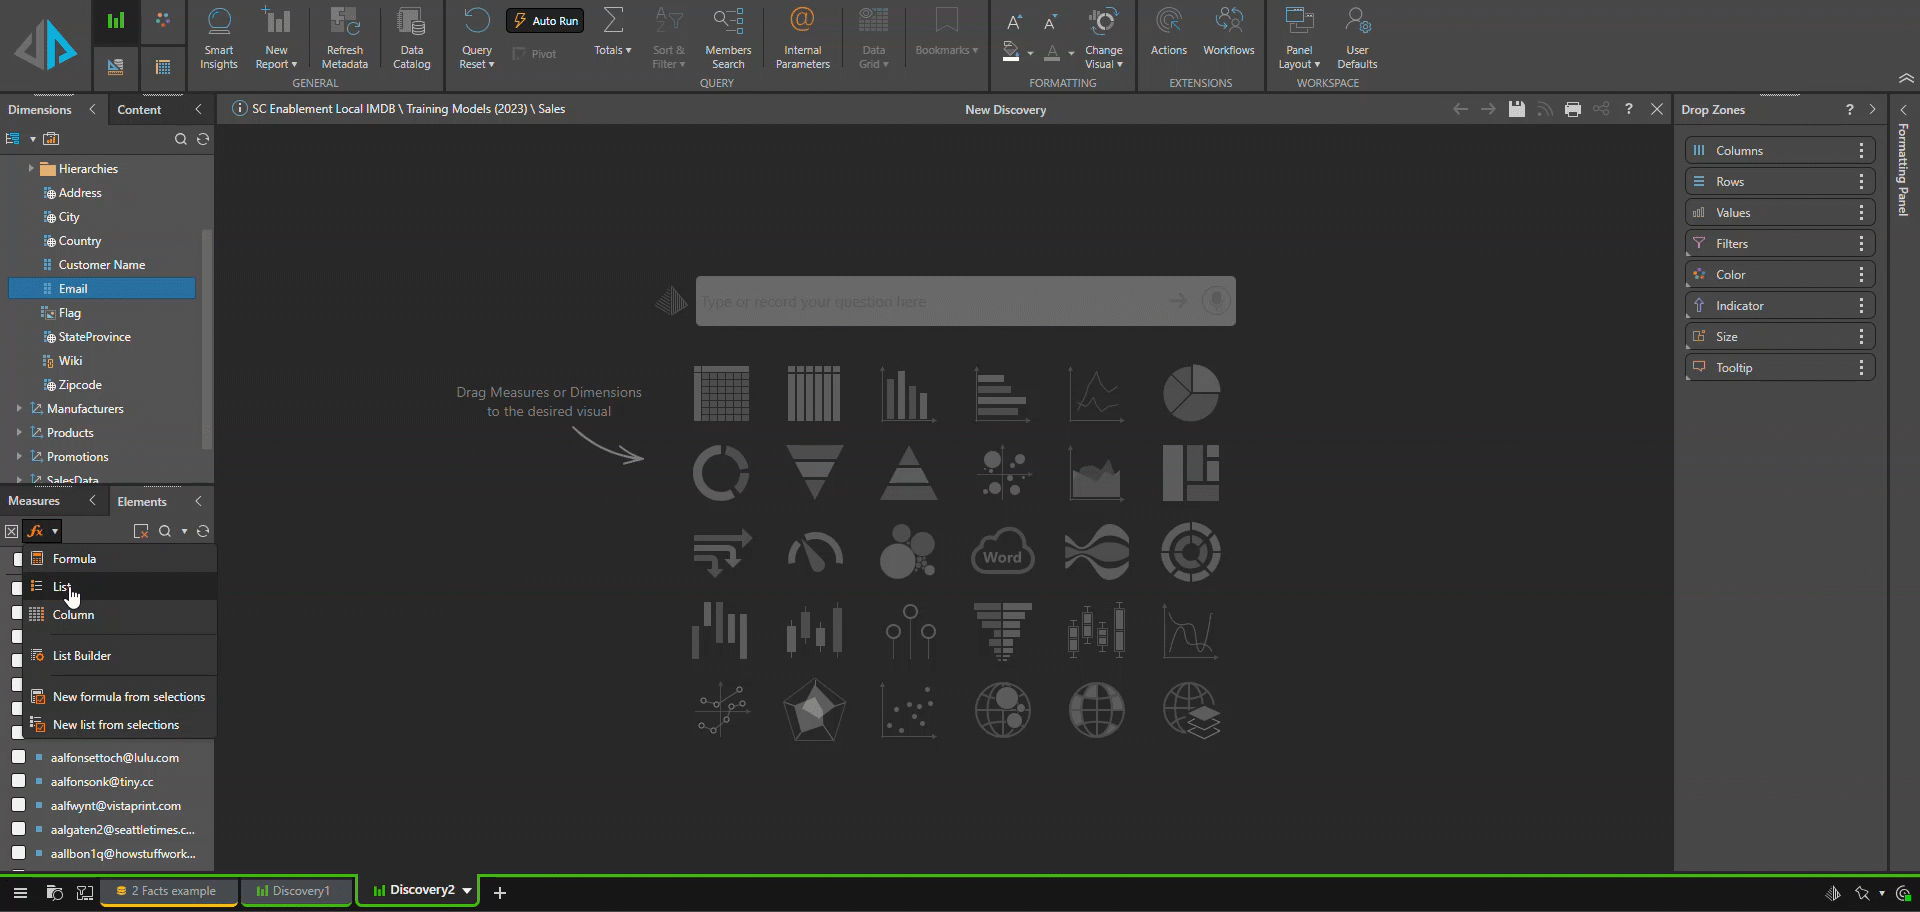Open Smart Insights

pos(218,38)
